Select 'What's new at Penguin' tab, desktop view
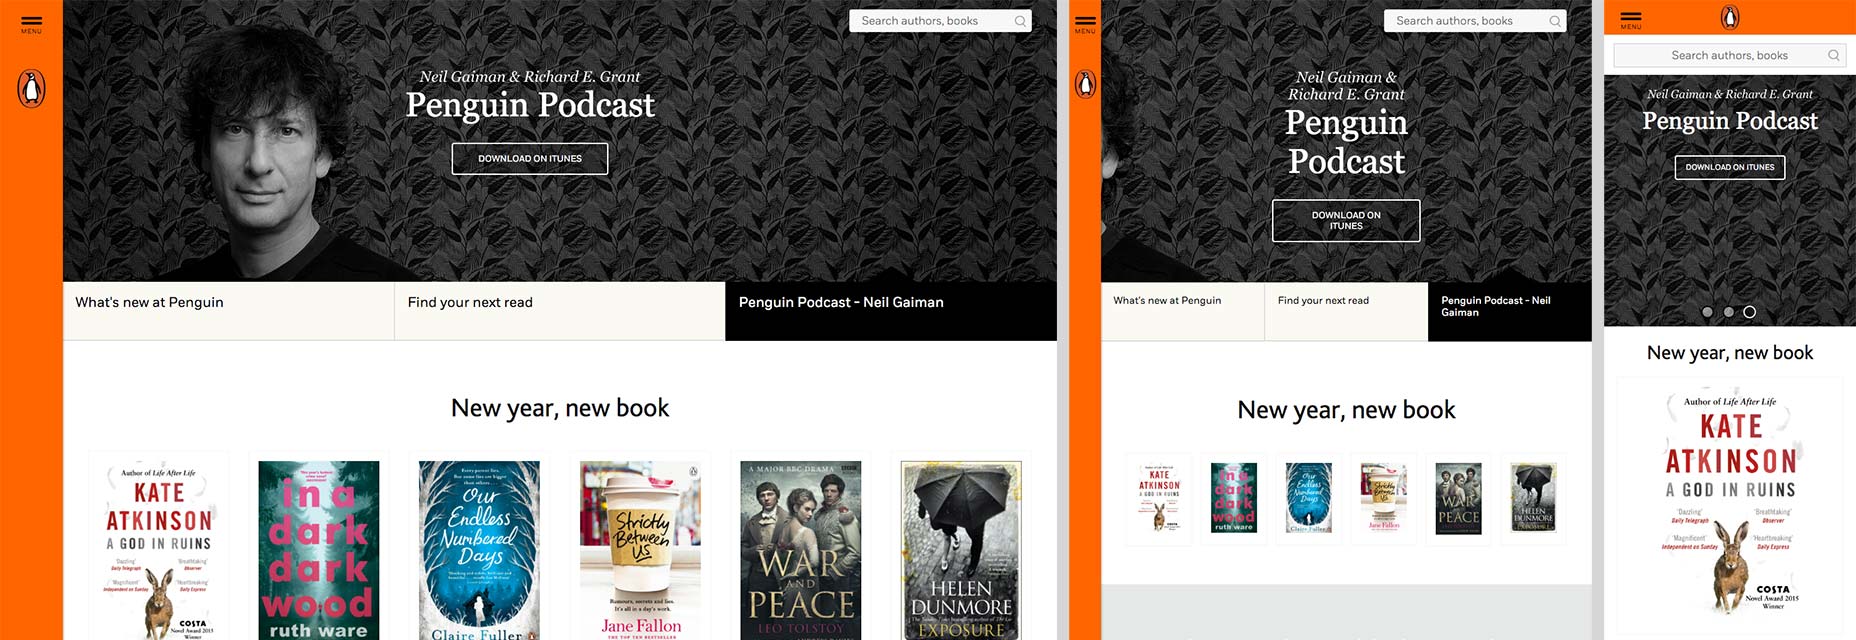Screen dimensions: 1856x640 [x=229, y=311]
